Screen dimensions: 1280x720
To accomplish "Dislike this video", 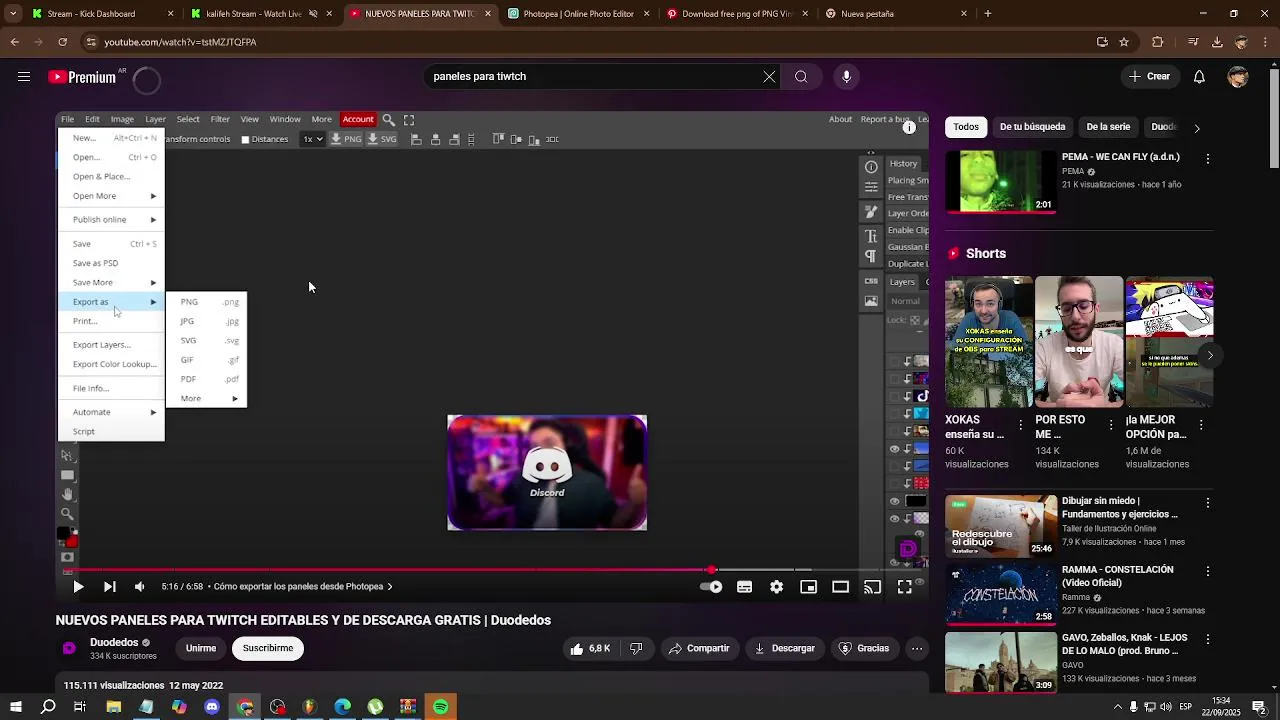I will pyautogui.click(x=636, y=649).
